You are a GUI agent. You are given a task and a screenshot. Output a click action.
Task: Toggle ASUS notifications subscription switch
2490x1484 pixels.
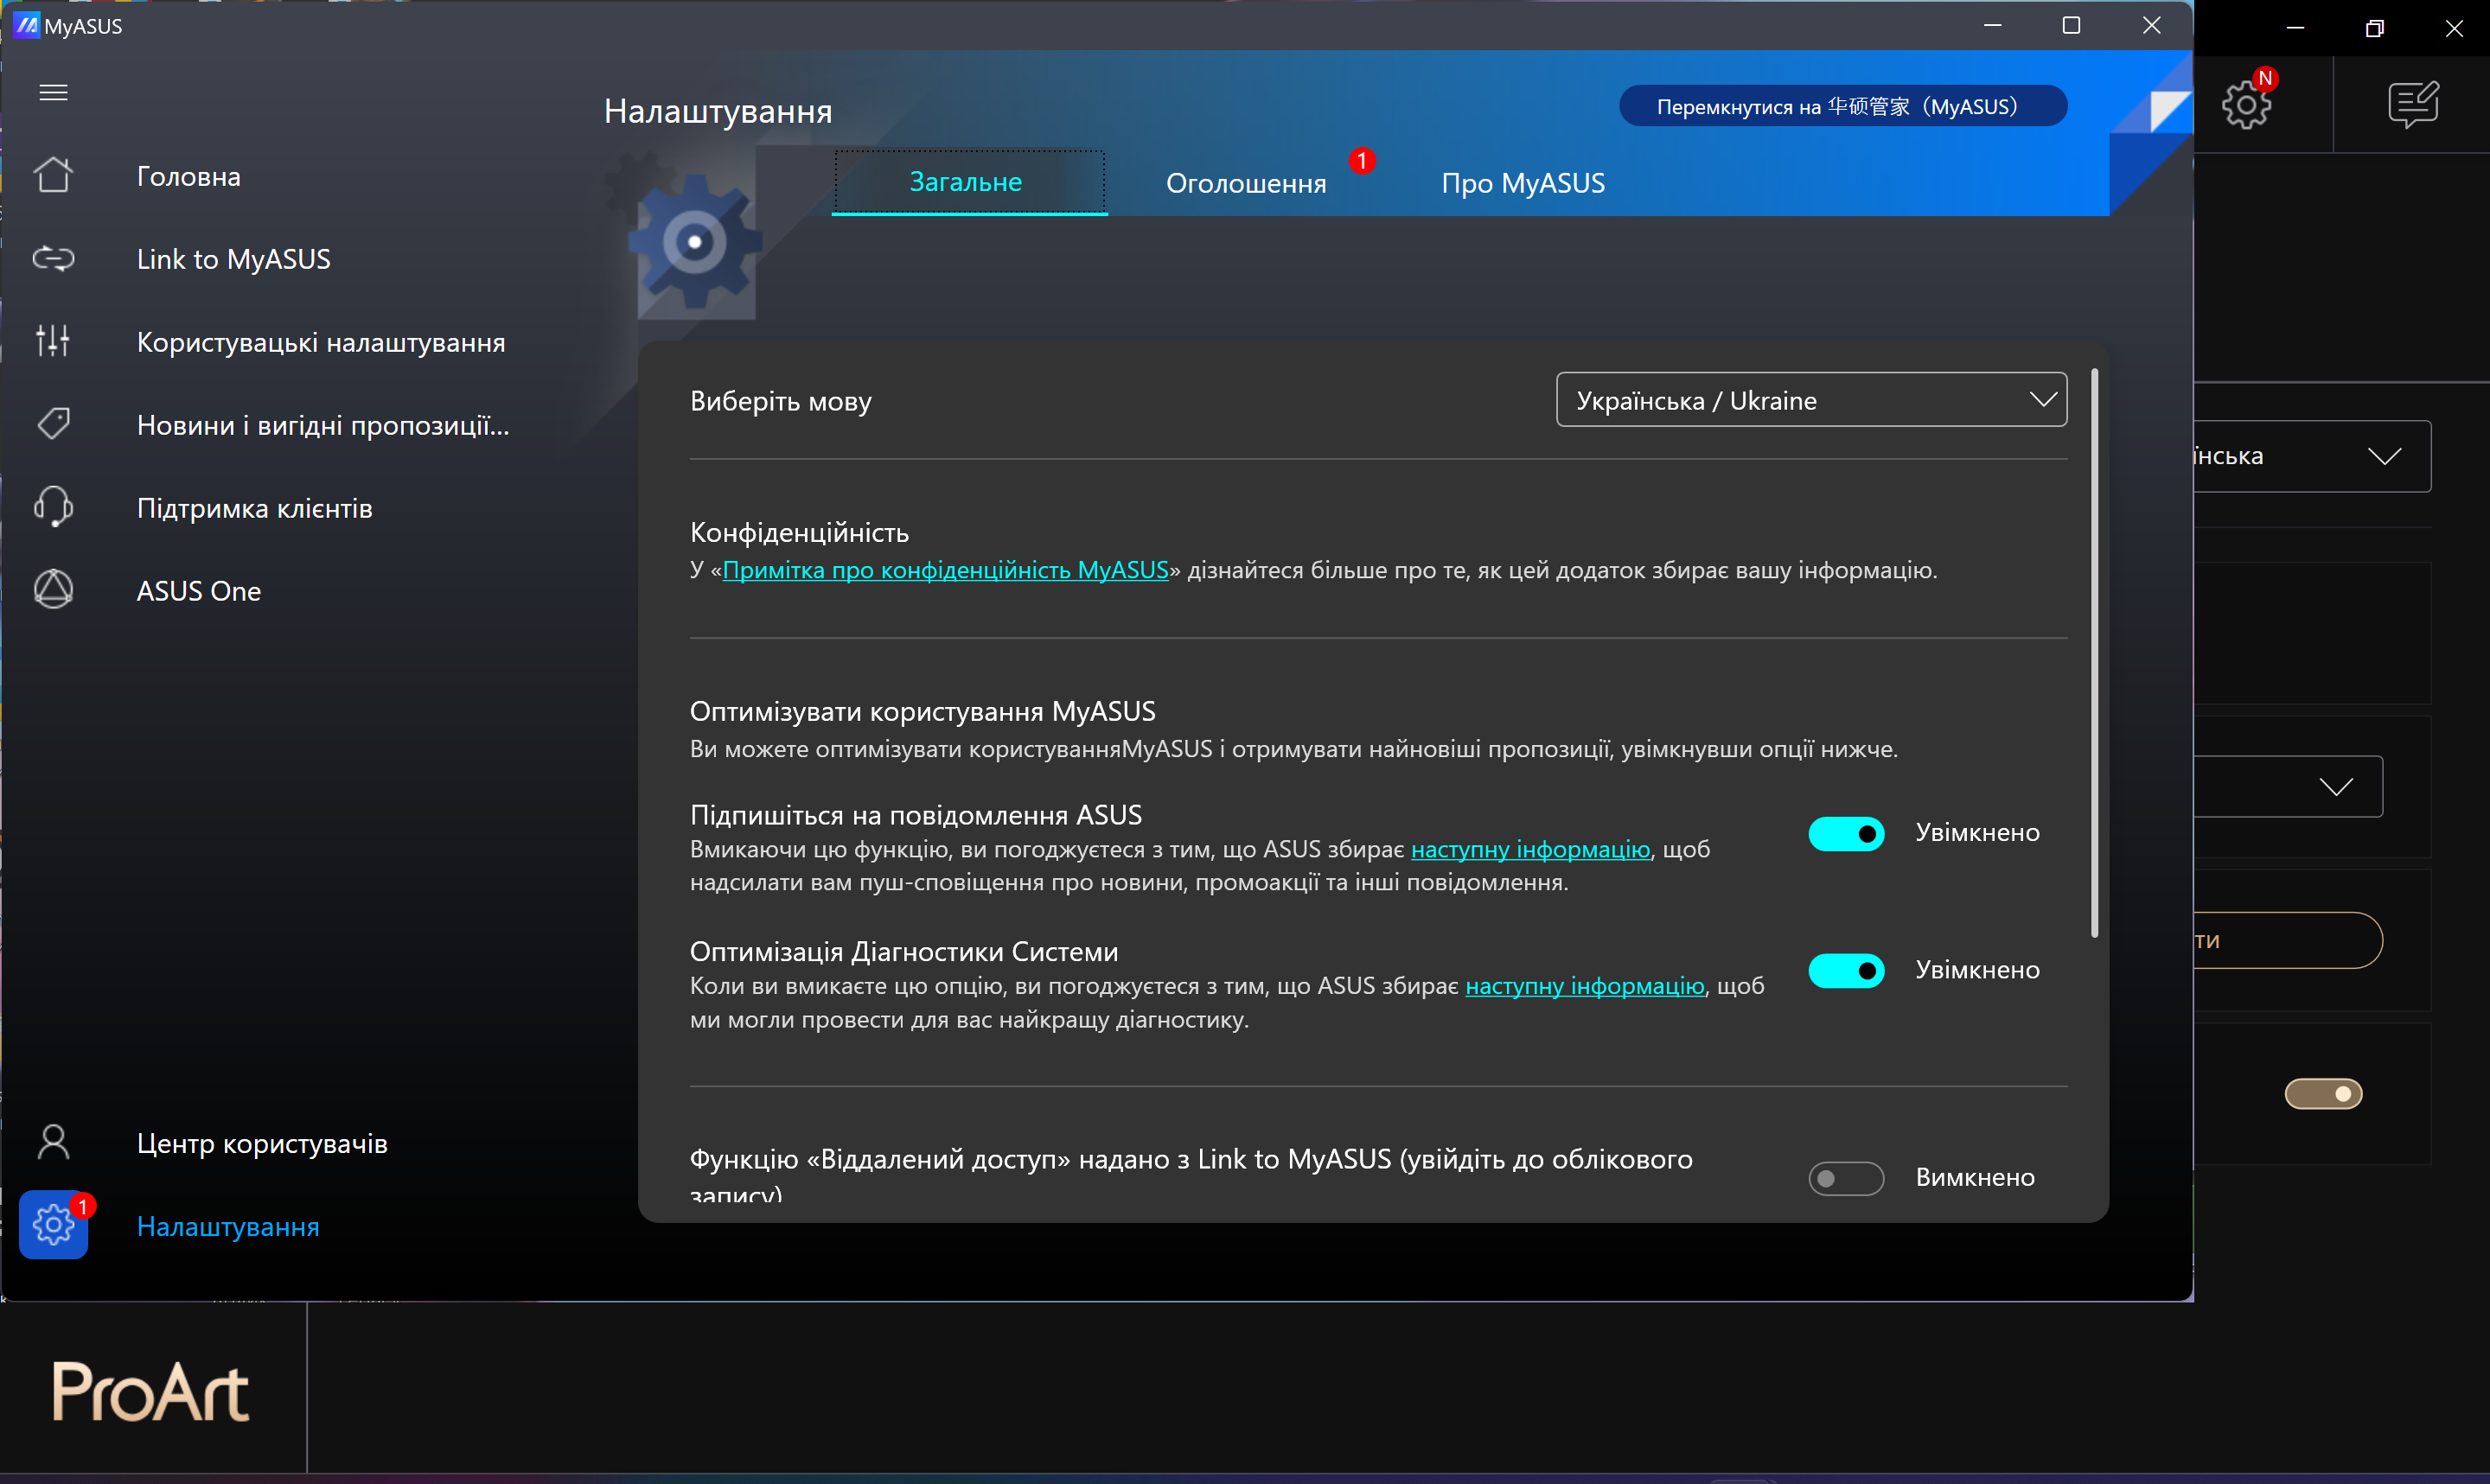click(1845, 834)
